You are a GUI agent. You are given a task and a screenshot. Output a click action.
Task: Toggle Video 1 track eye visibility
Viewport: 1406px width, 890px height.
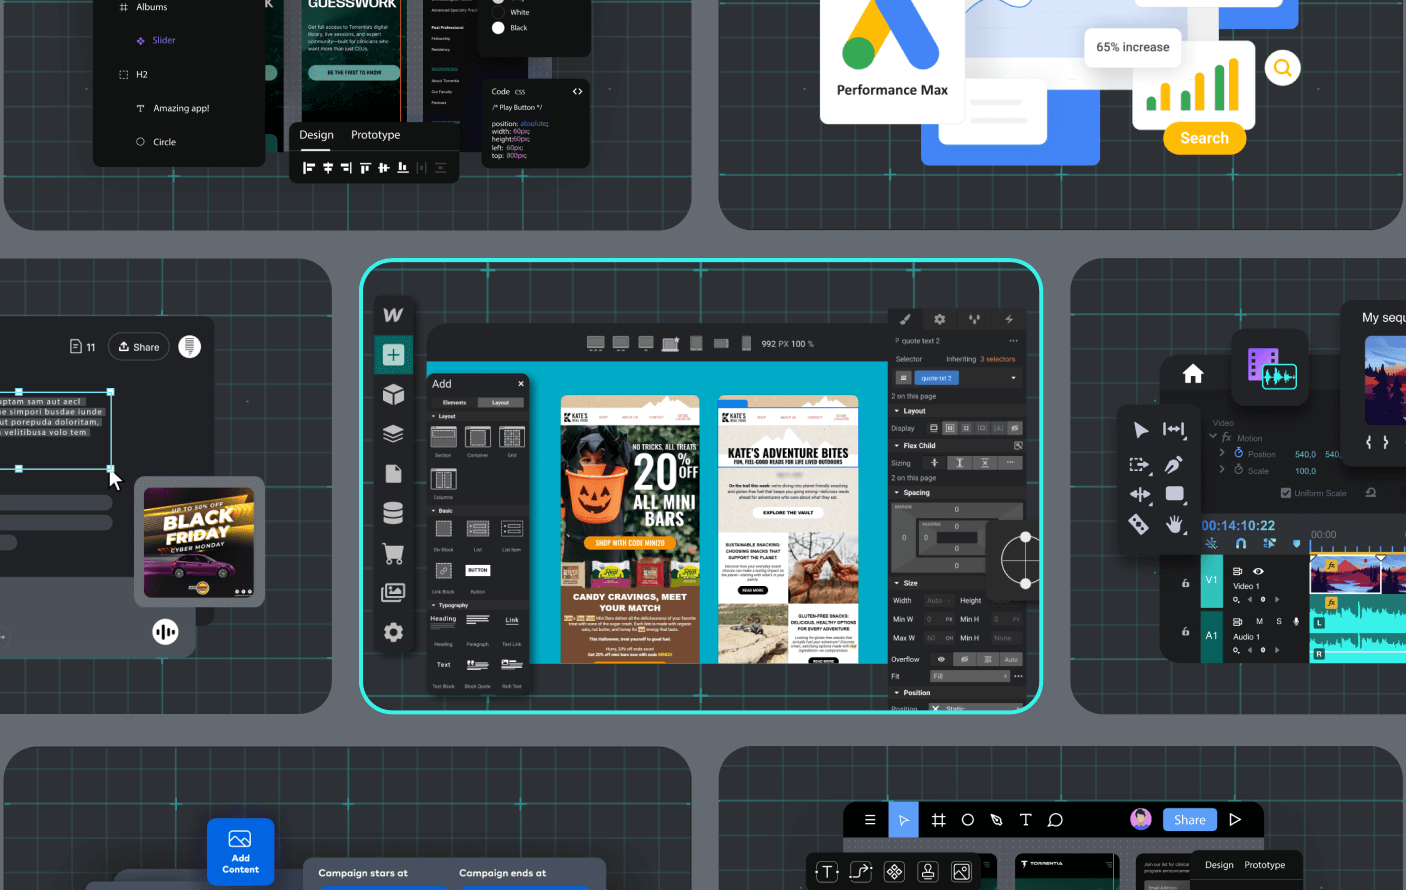1258,571
